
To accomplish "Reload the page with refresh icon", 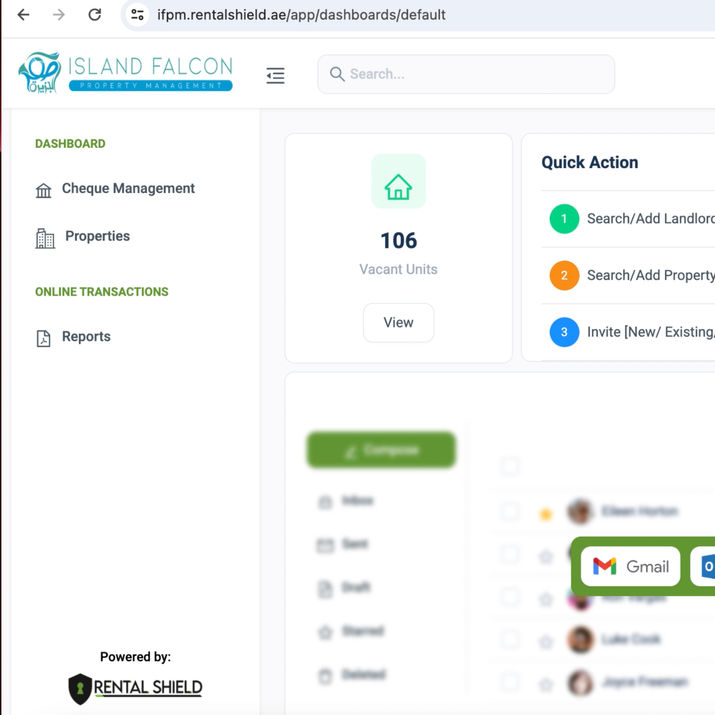I will pos(94,15).
